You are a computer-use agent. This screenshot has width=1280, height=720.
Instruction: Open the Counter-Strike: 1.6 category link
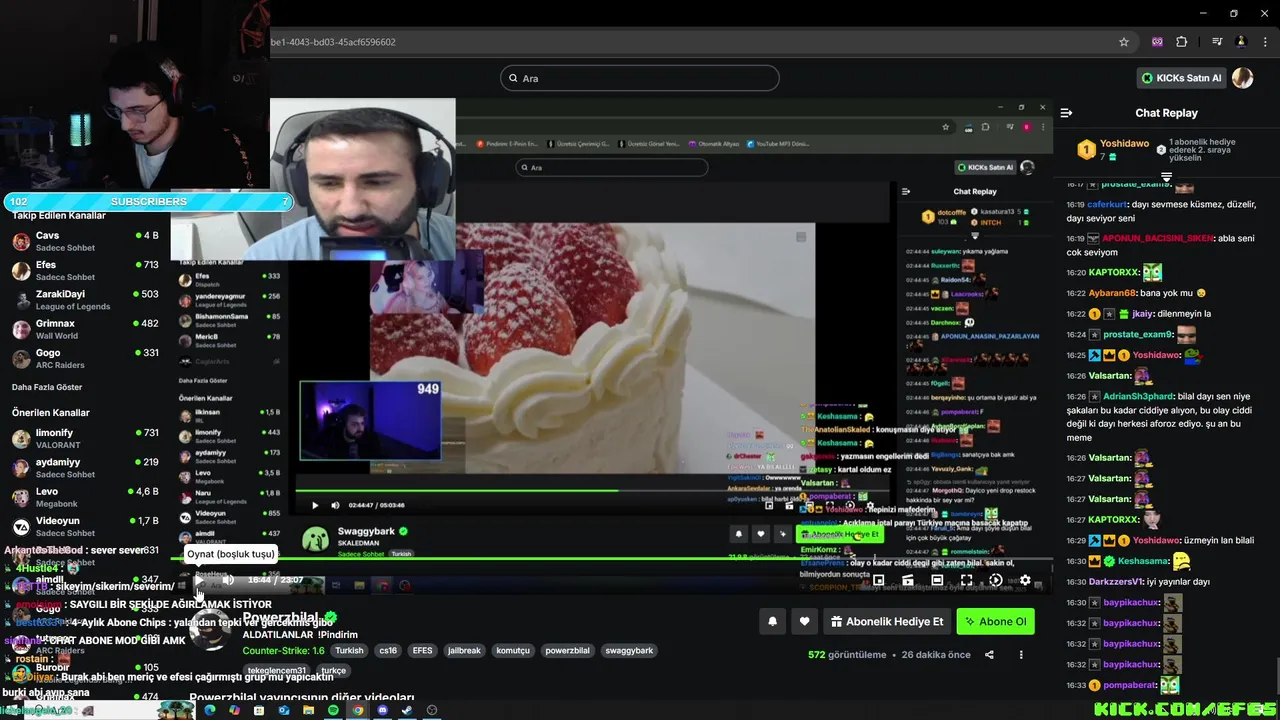[283, 651]
